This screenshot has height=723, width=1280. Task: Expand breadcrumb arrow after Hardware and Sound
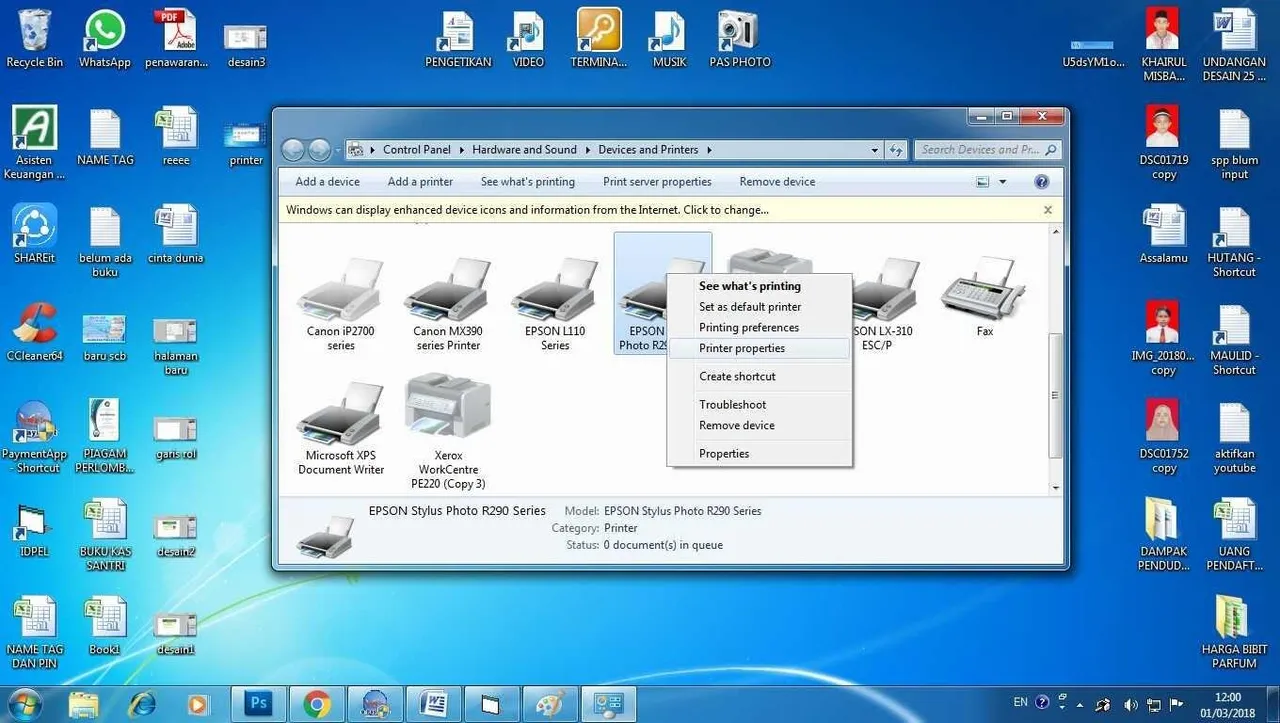point(588,150)
